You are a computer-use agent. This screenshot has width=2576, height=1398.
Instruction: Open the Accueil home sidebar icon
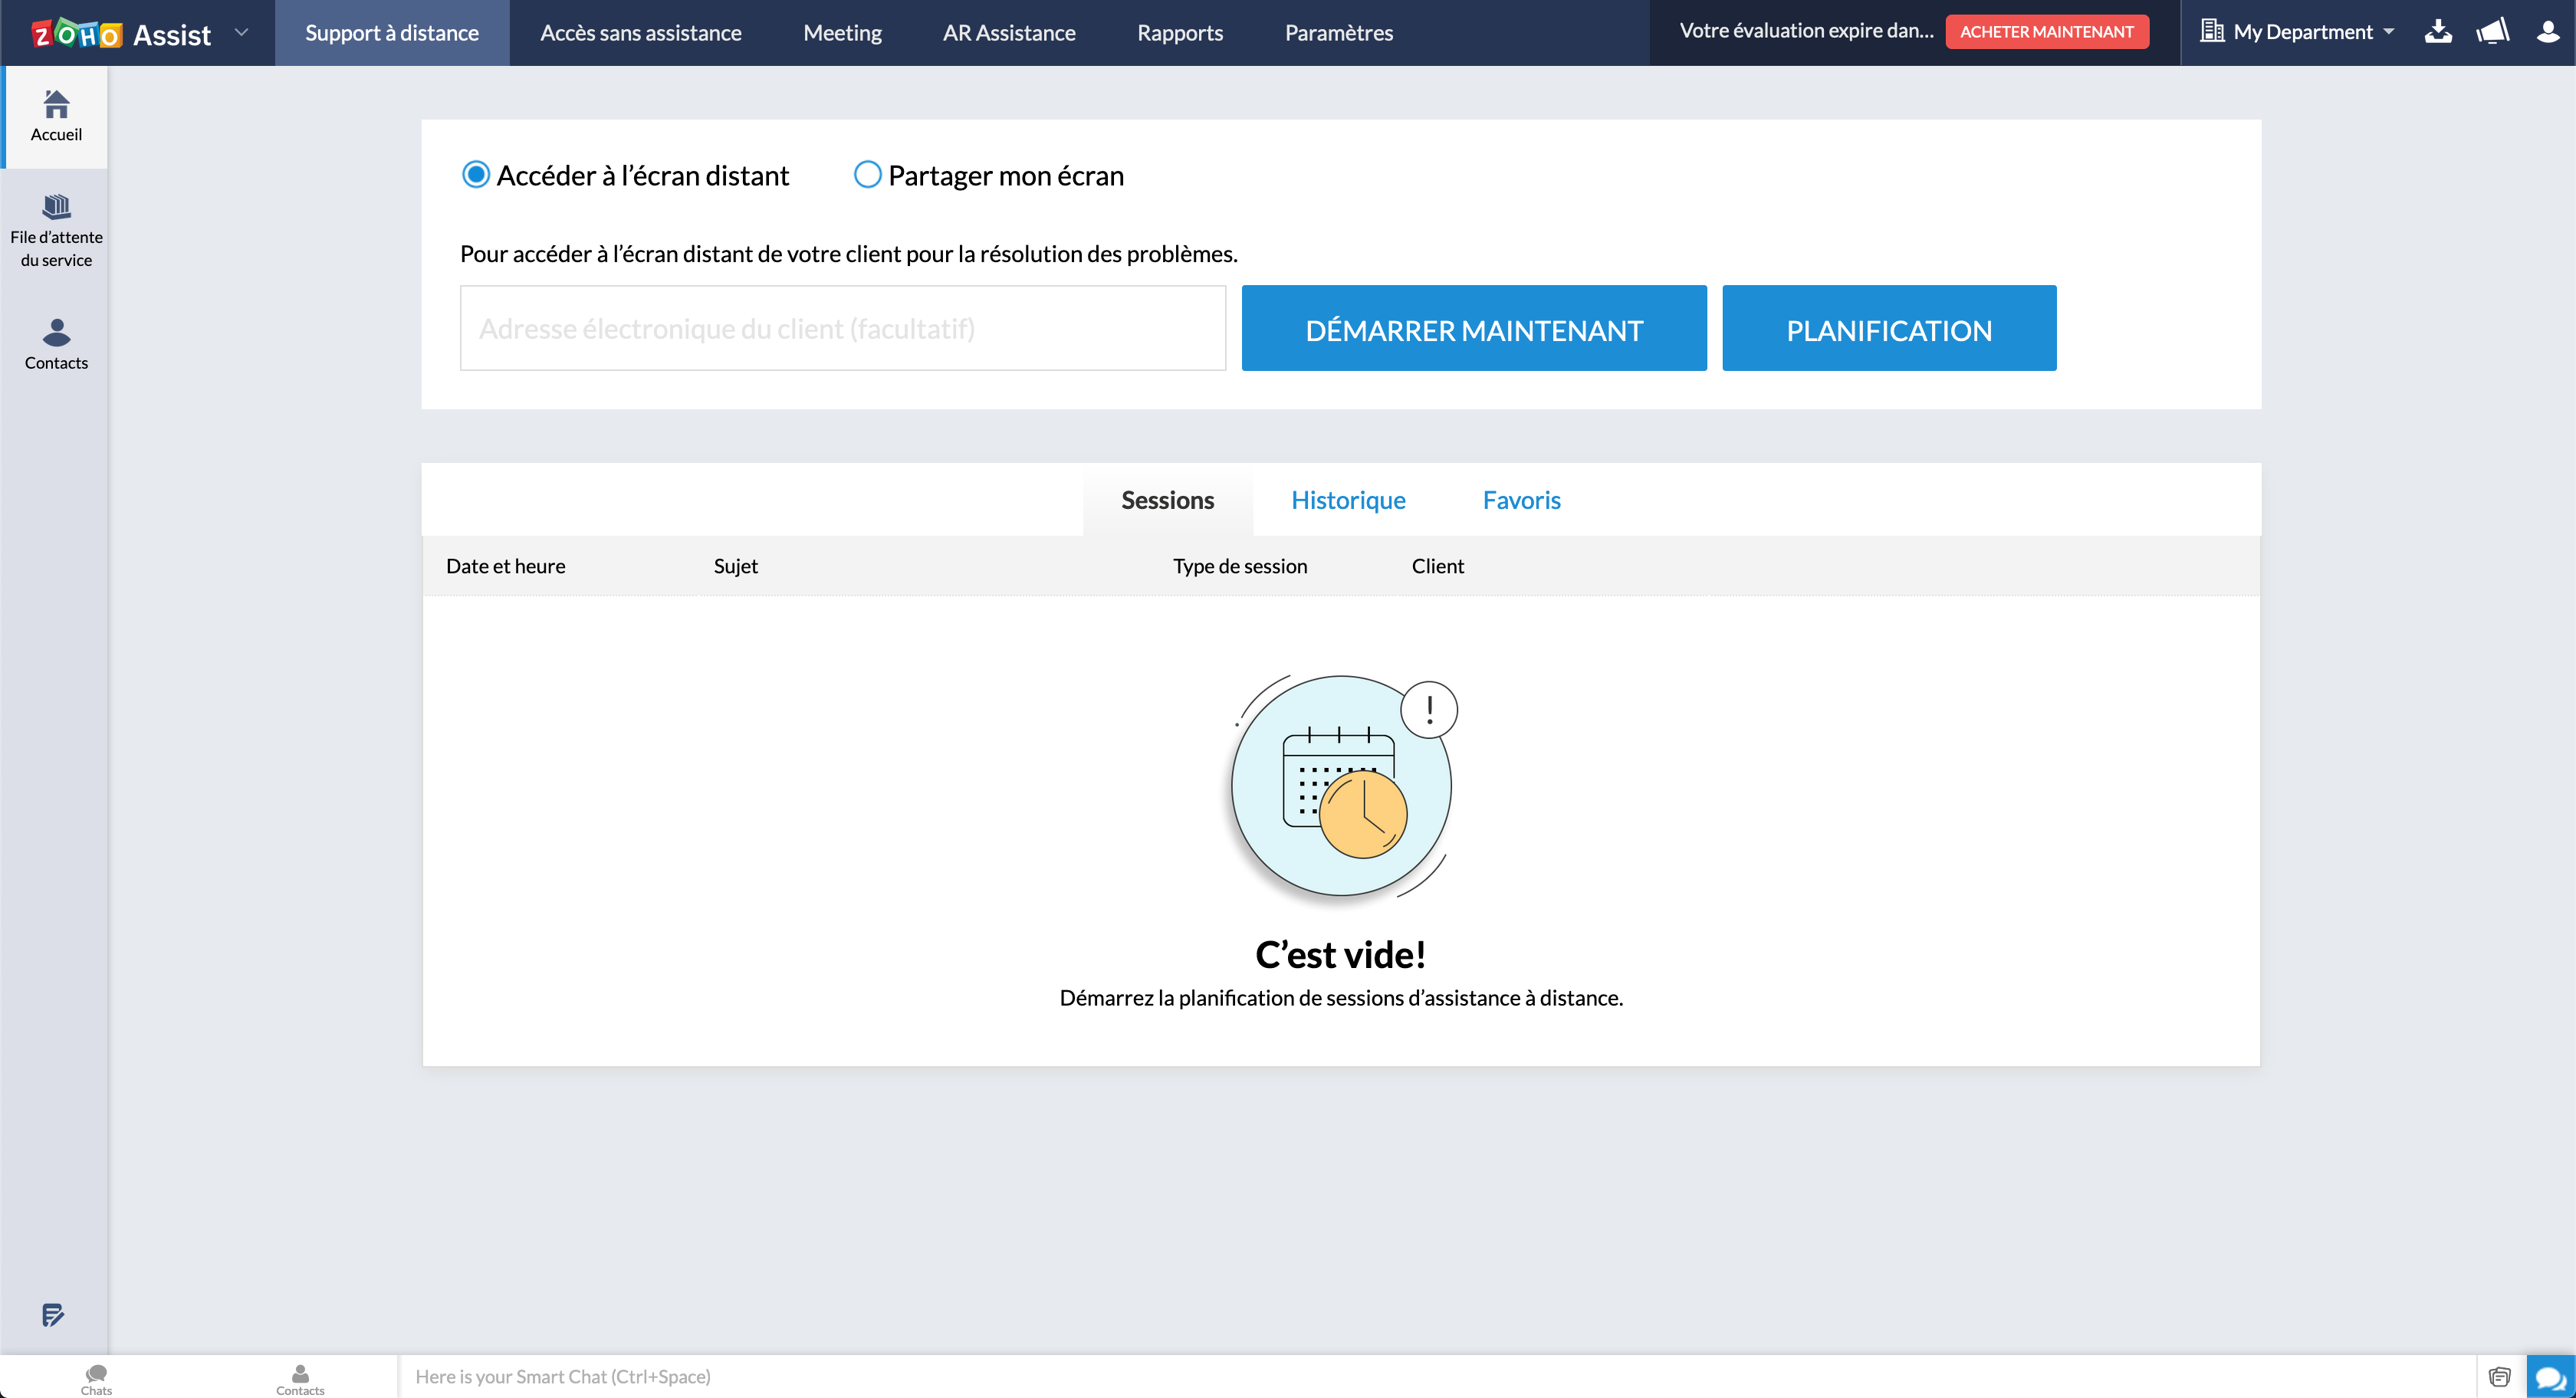(56, 116)
